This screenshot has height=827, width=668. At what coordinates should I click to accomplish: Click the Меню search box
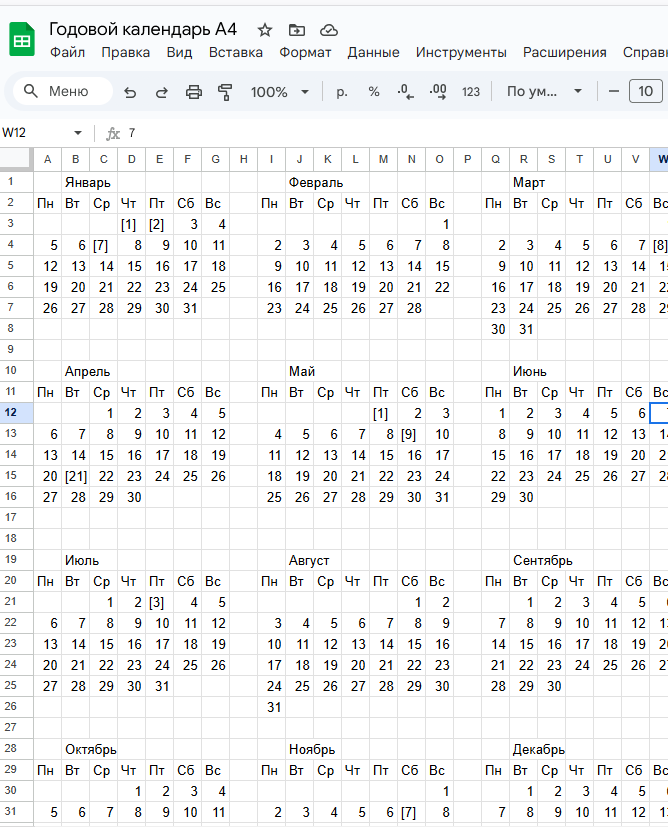pos(63,91)
